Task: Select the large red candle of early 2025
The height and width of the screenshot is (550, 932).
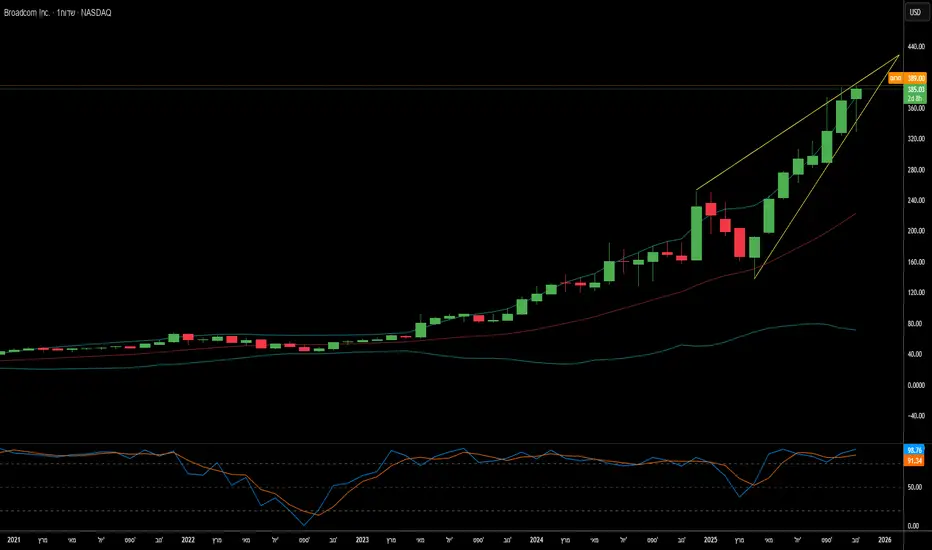Action: click(x=739, y=242)
